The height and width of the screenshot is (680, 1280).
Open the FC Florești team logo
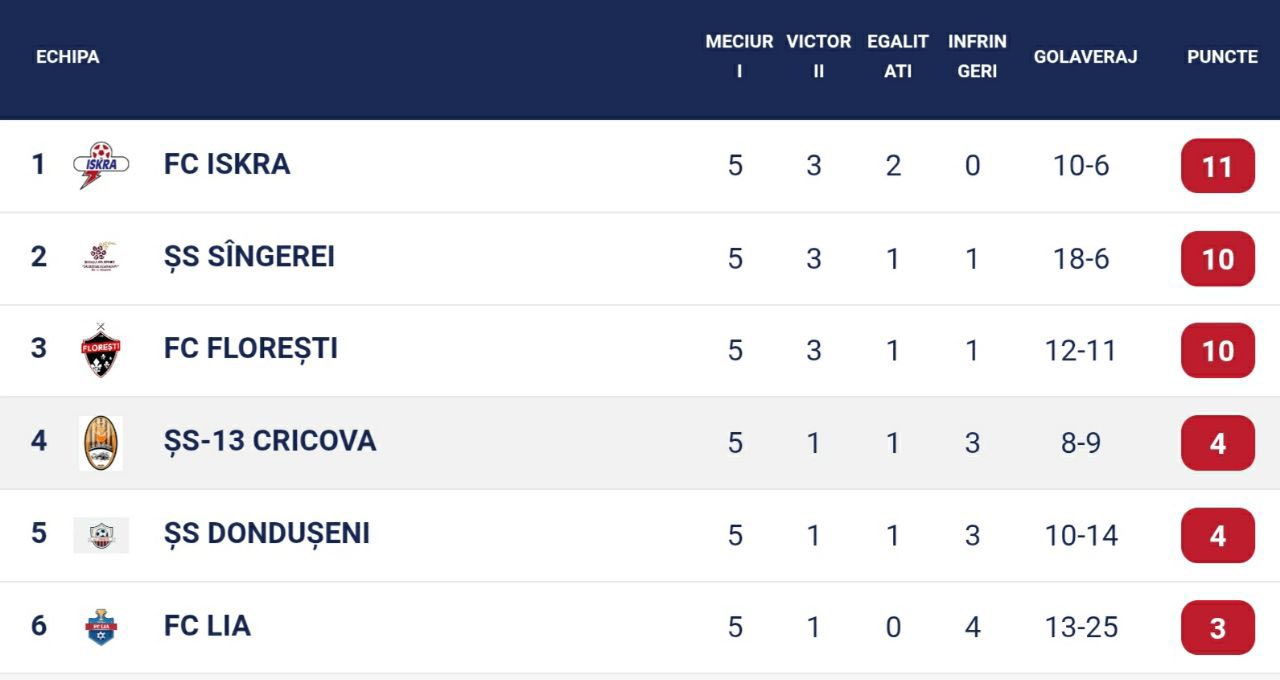[101, 350]
